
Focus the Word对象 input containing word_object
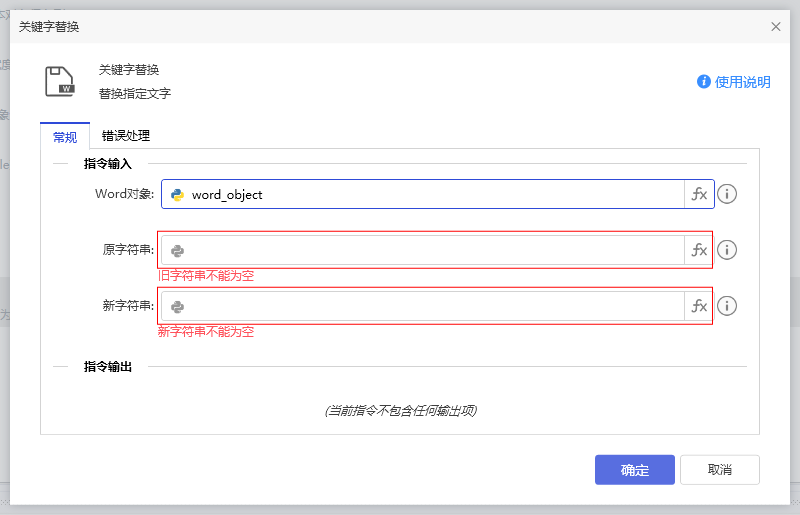point(430,195)
